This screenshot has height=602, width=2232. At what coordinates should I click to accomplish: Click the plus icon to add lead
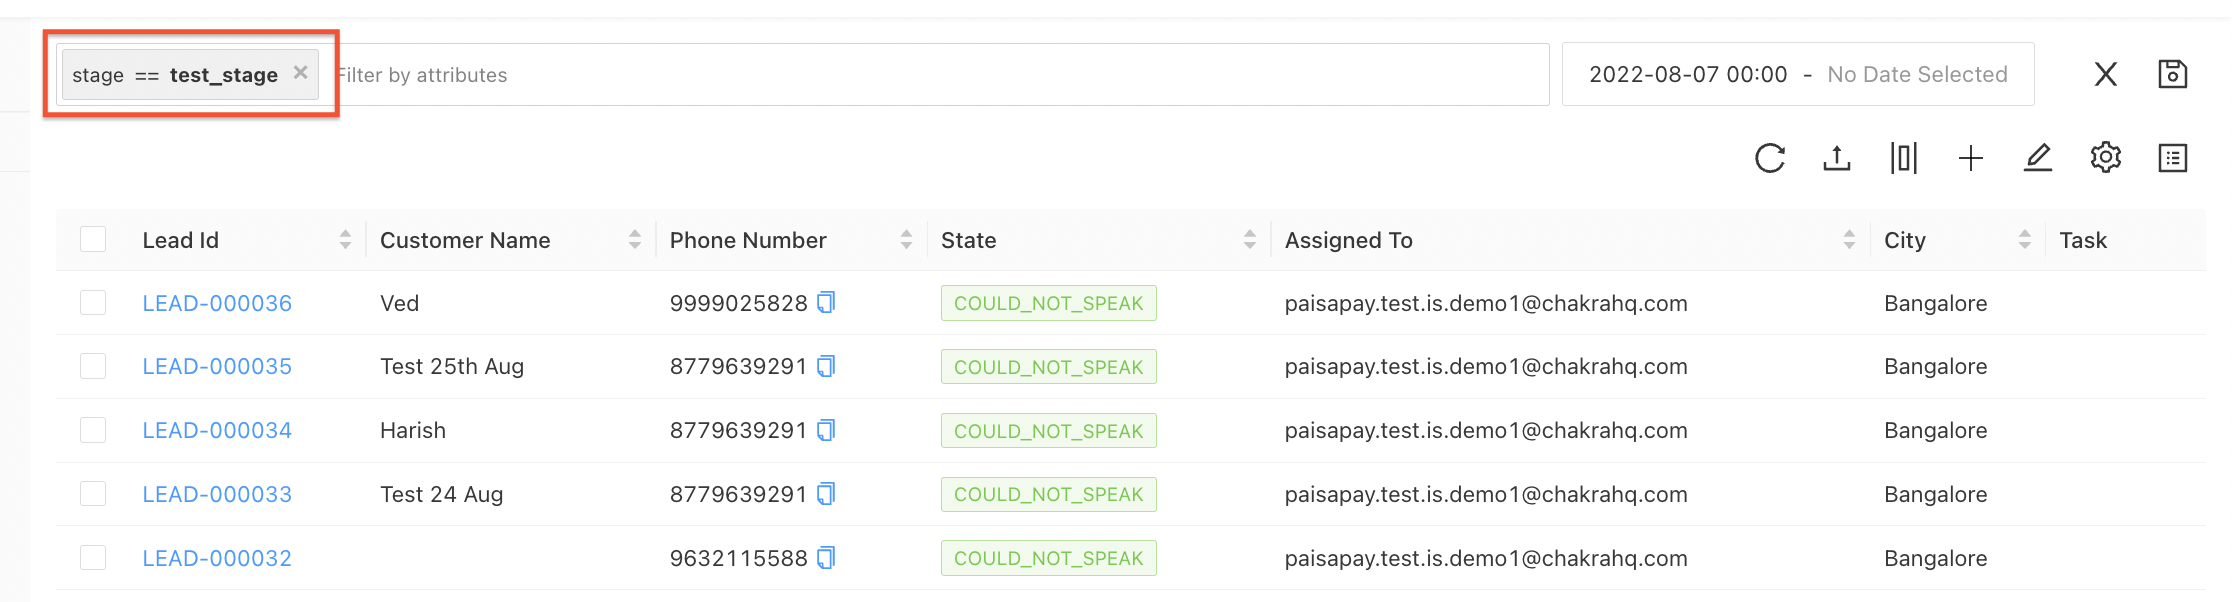[x=1971, y=158]
